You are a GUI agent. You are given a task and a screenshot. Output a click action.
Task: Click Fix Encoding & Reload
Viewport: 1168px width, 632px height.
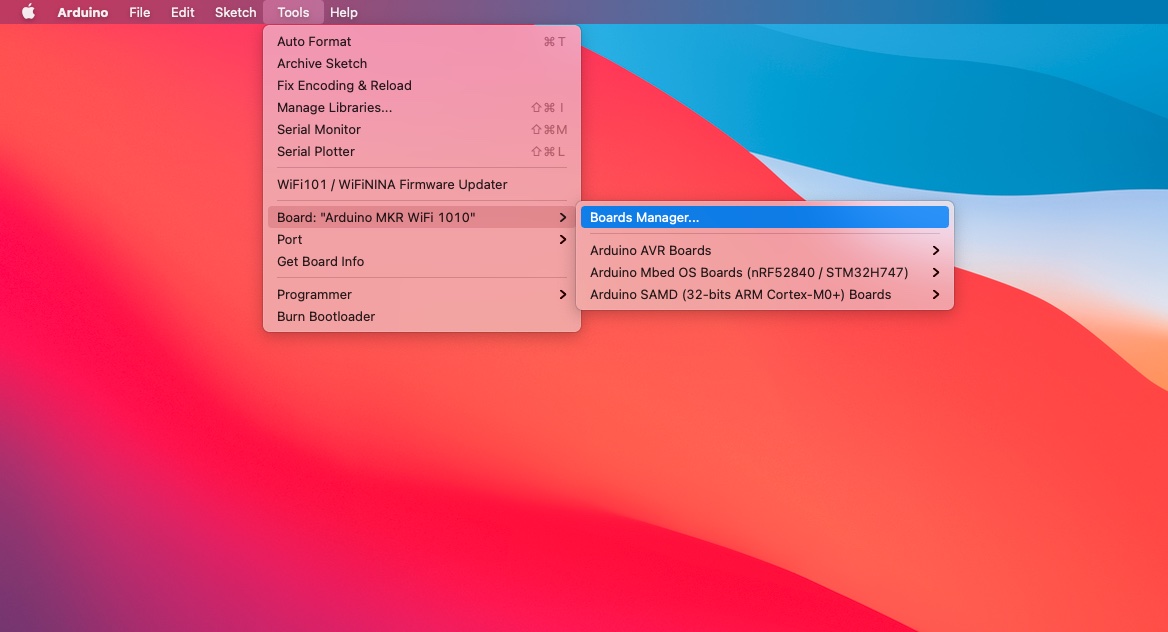[x=344, y=85]
